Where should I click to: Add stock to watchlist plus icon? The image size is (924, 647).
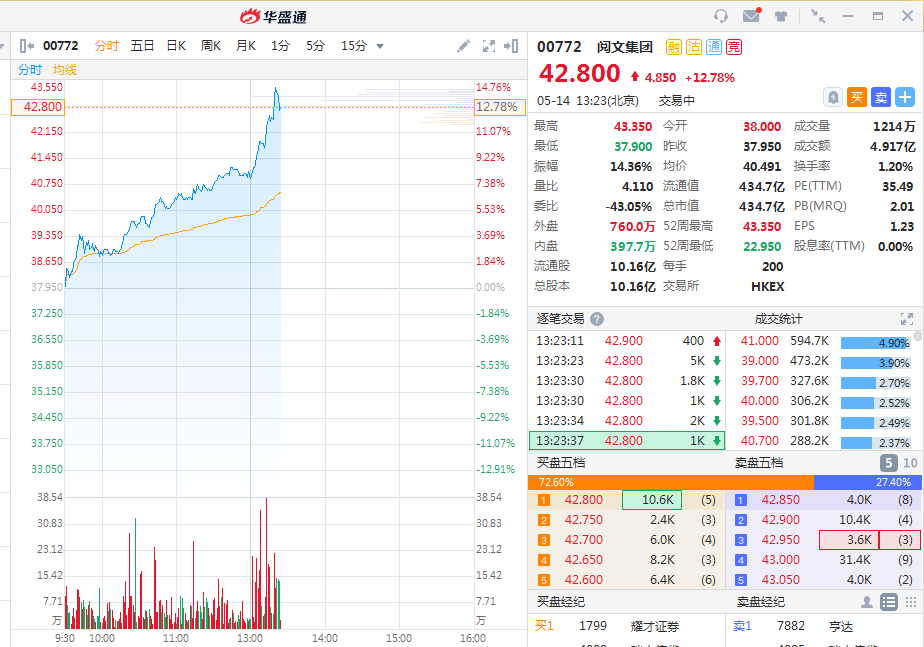click(x=905, y=97)
